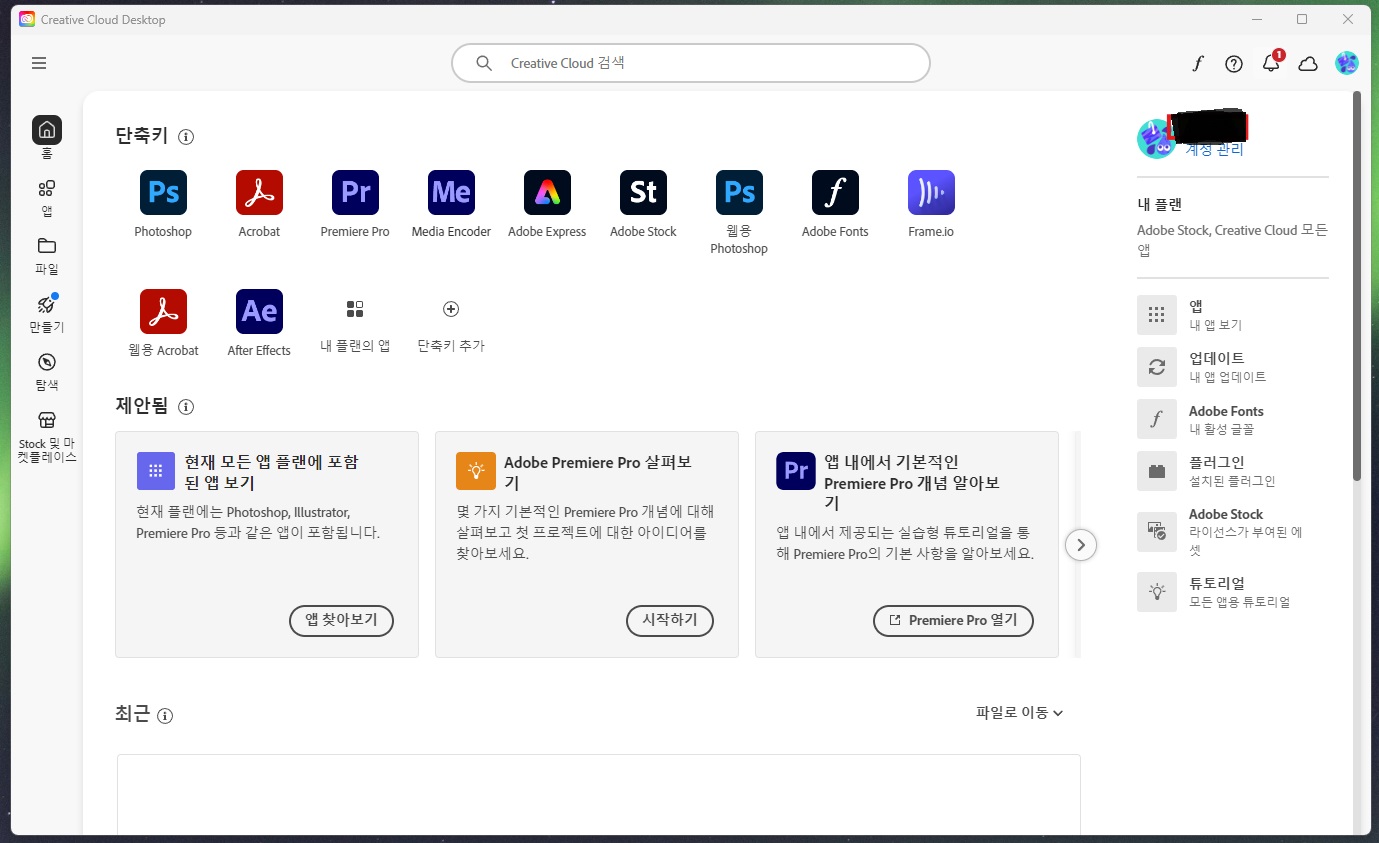Open Files (파일) in left sidebar
The width and height of the screenshot is (1379, 843).
pyautogui.click(x=47, y=256)
